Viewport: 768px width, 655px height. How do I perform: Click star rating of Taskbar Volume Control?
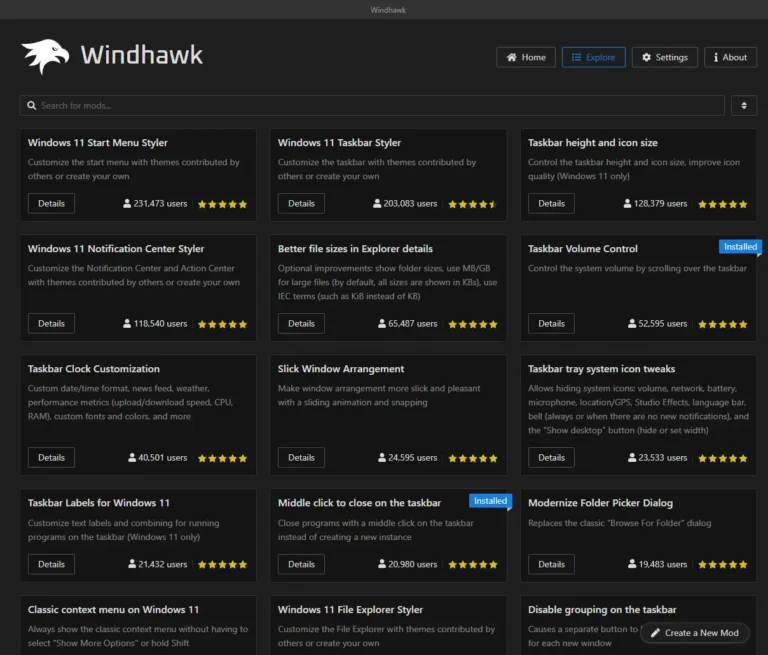[x=723, y=324]
